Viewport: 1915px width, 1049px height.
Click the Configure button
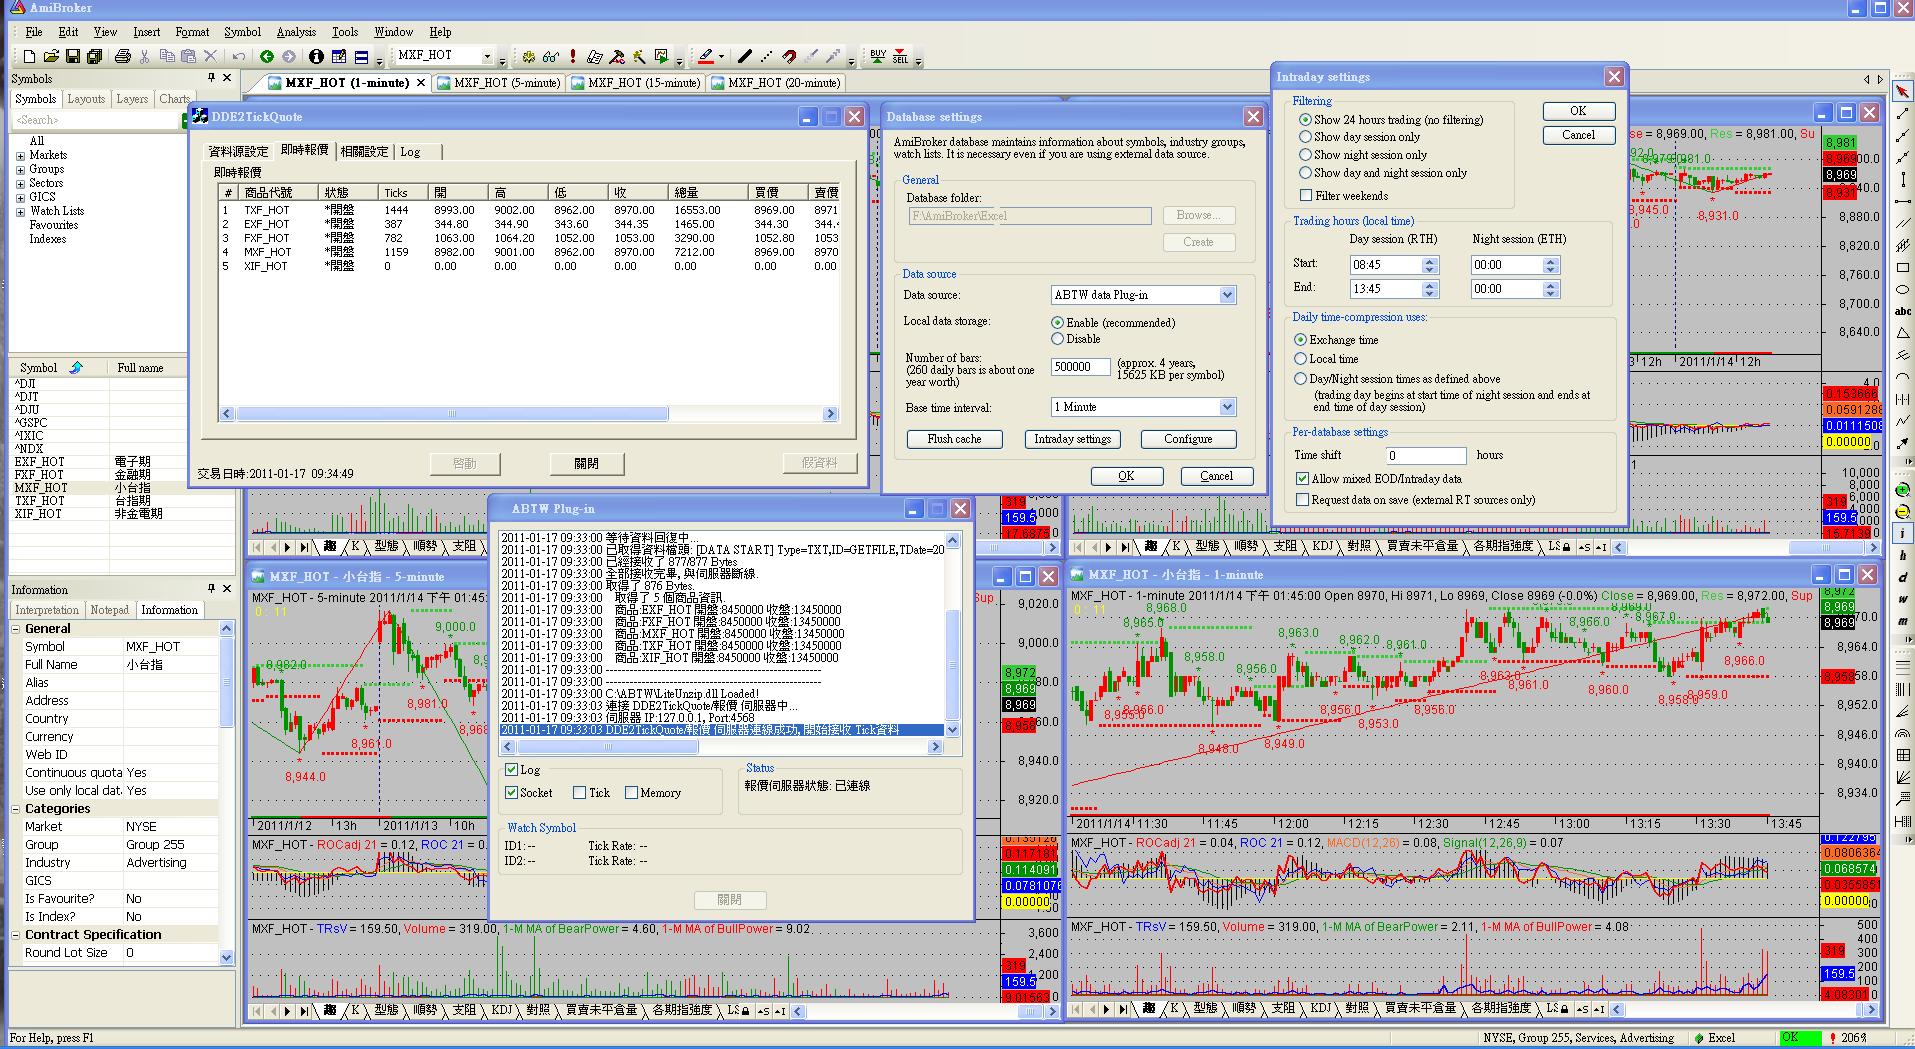(x=1188, y=439)
